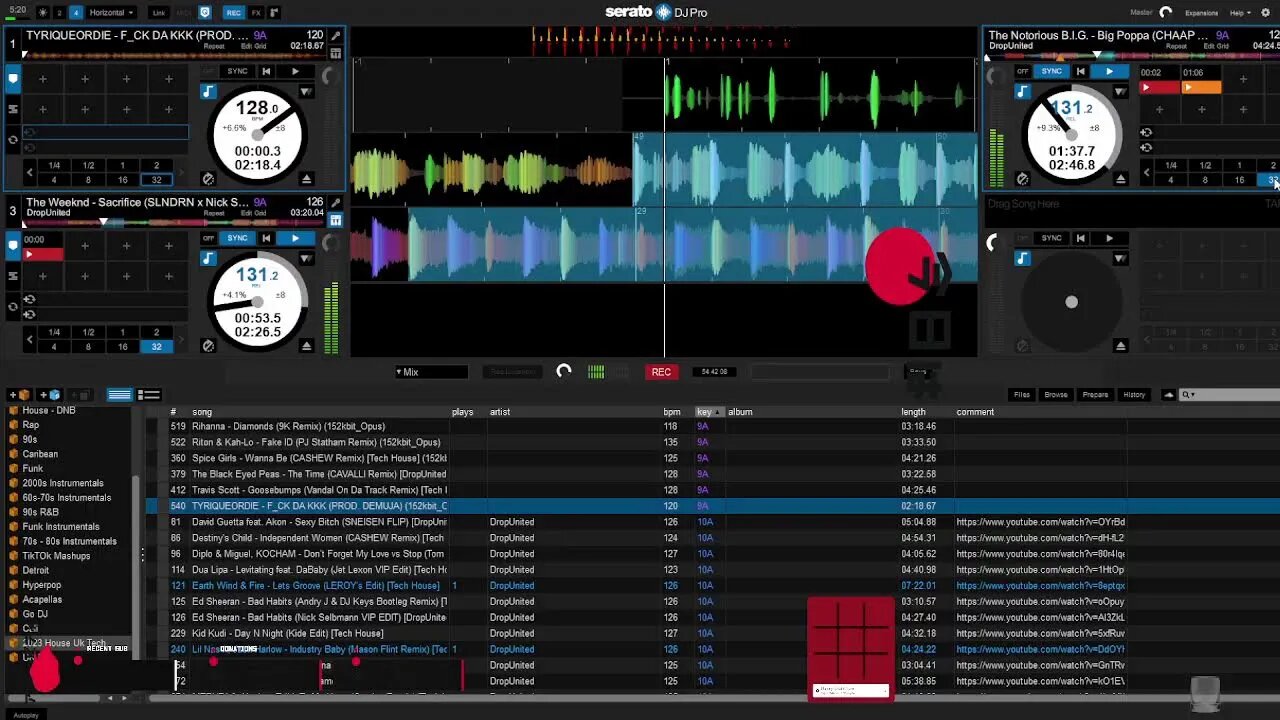This screenshot has height=720, width=1280.
Task: Shift auto-loop sizes left on deck 1
Action: pos(29,173)
